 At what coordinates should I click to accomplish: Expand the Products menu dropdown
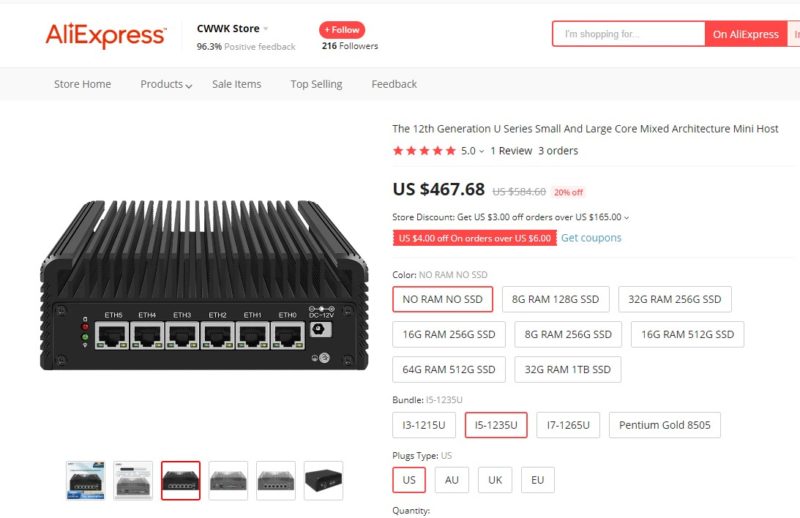[189, 86]
